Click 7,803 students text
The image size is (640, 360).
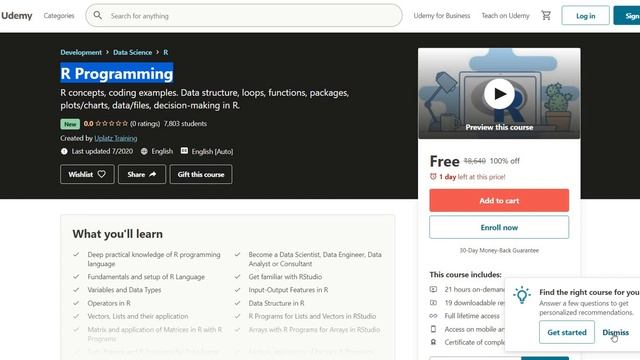pyautogui.click(x=185, y=123)
